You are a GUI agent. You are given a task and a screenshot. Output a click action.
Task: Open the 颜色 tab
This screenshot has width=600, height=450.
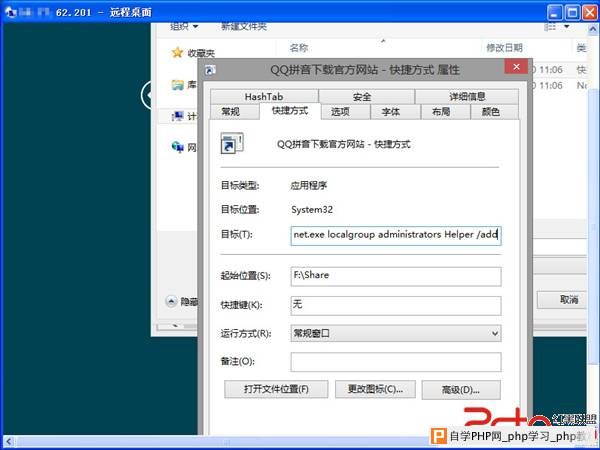coord(494,112)
